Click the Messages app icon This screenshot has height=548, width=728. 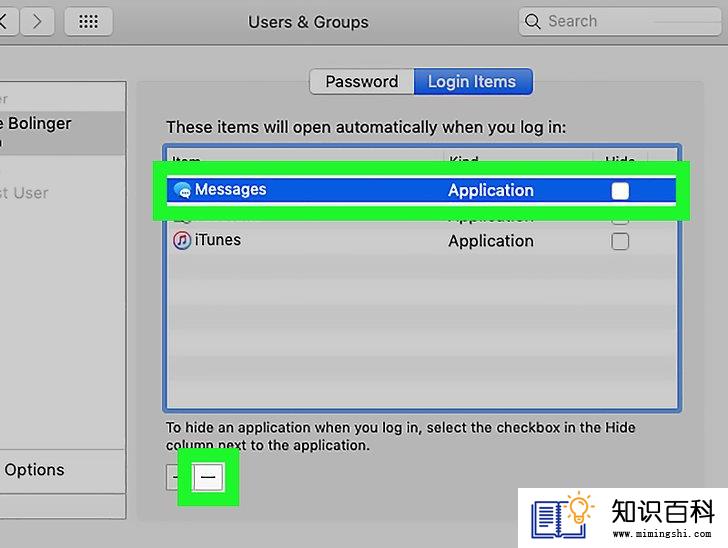[182, 190]
